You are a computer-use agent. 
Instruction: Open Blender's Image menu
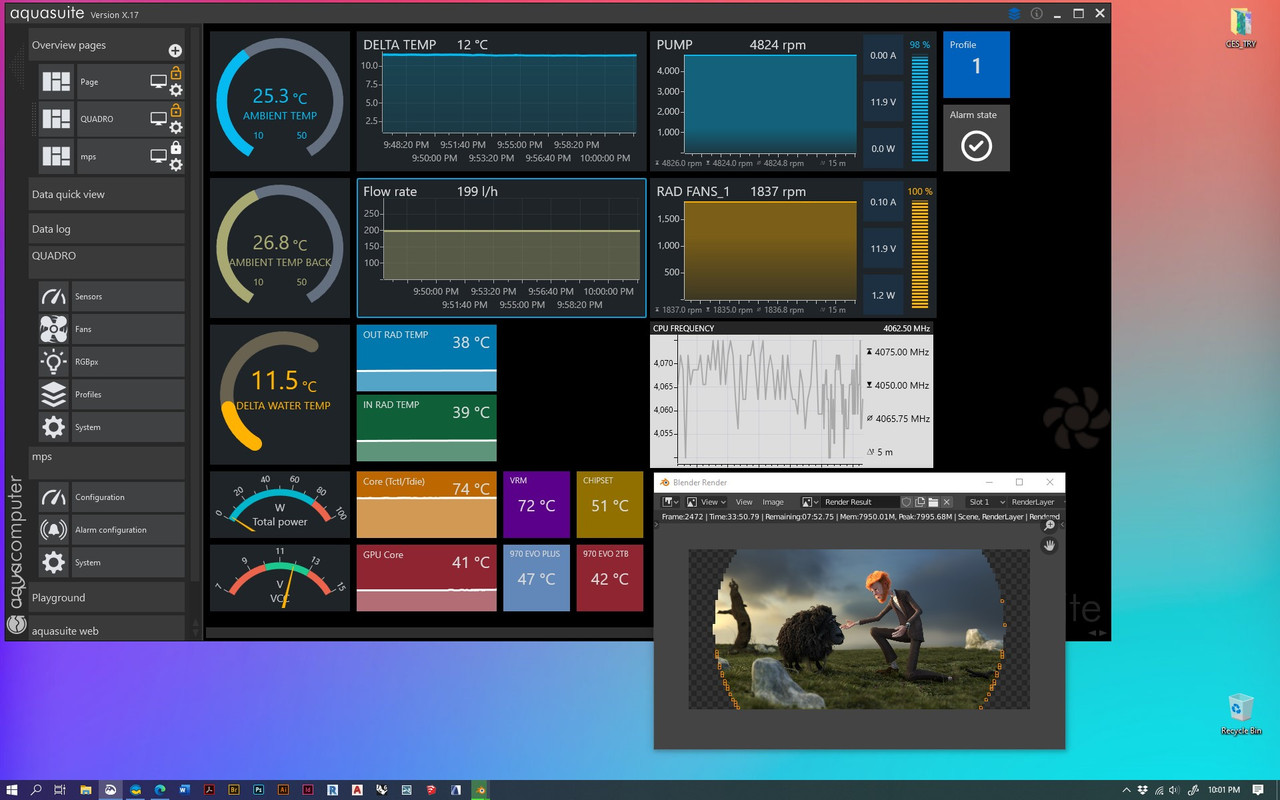(772, 502)
